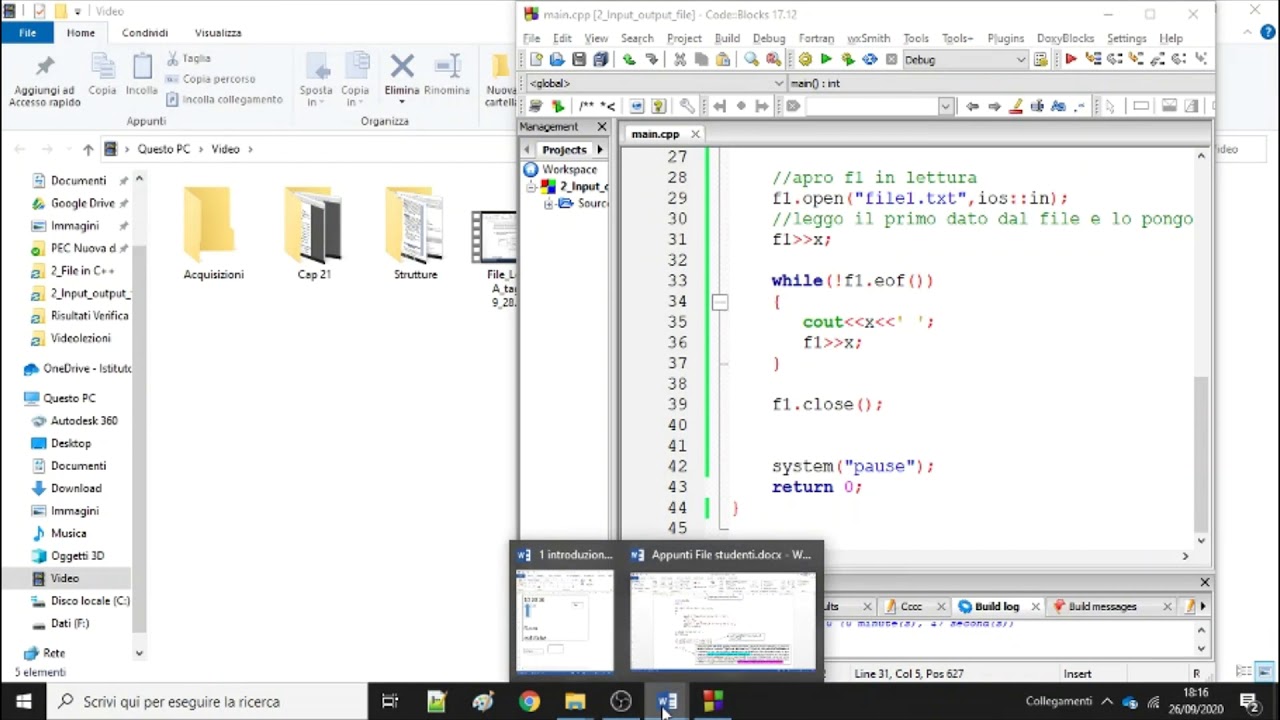Expand the Copia in dropdown in Explorer
Image resolution: width=1280 pixels, height=720 pixels.
click(x=356, y=78)
